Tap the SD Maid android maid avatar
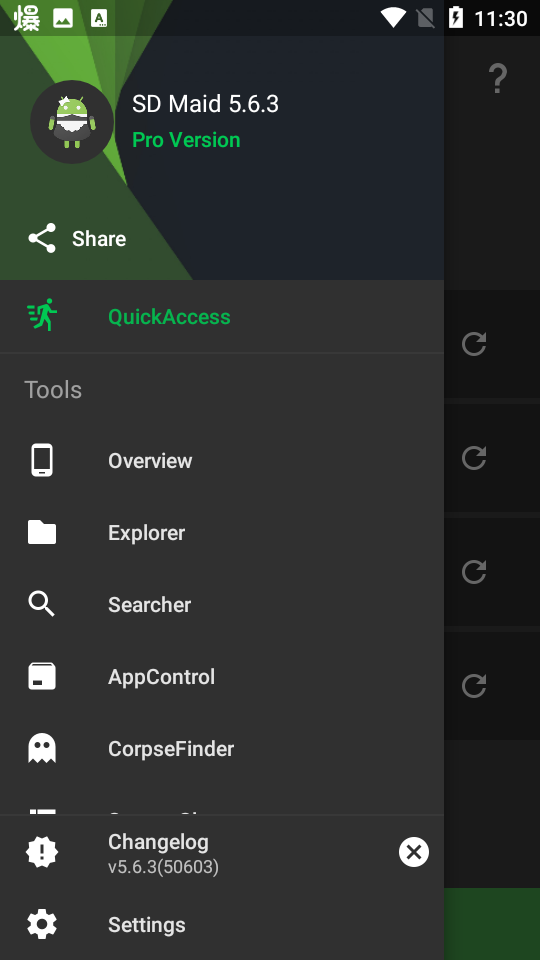Image resolution: width=540 pixels, height=960 pixels. [x=72, y=122]
